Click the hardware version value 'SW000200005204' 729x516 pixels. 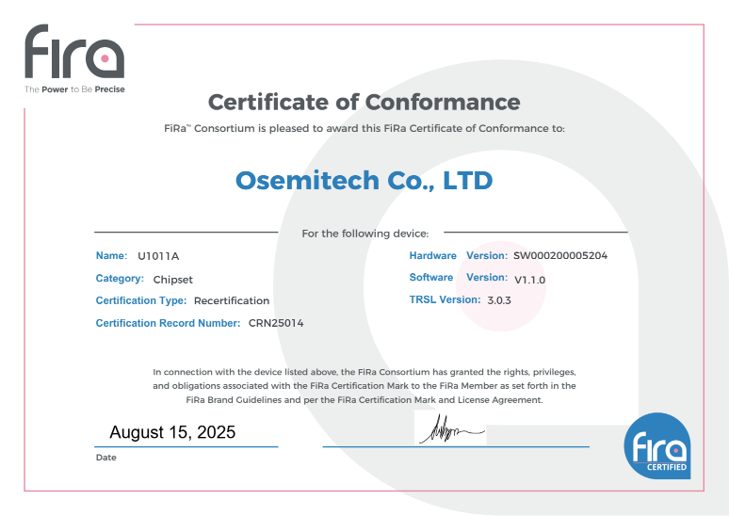pos(560,256)
